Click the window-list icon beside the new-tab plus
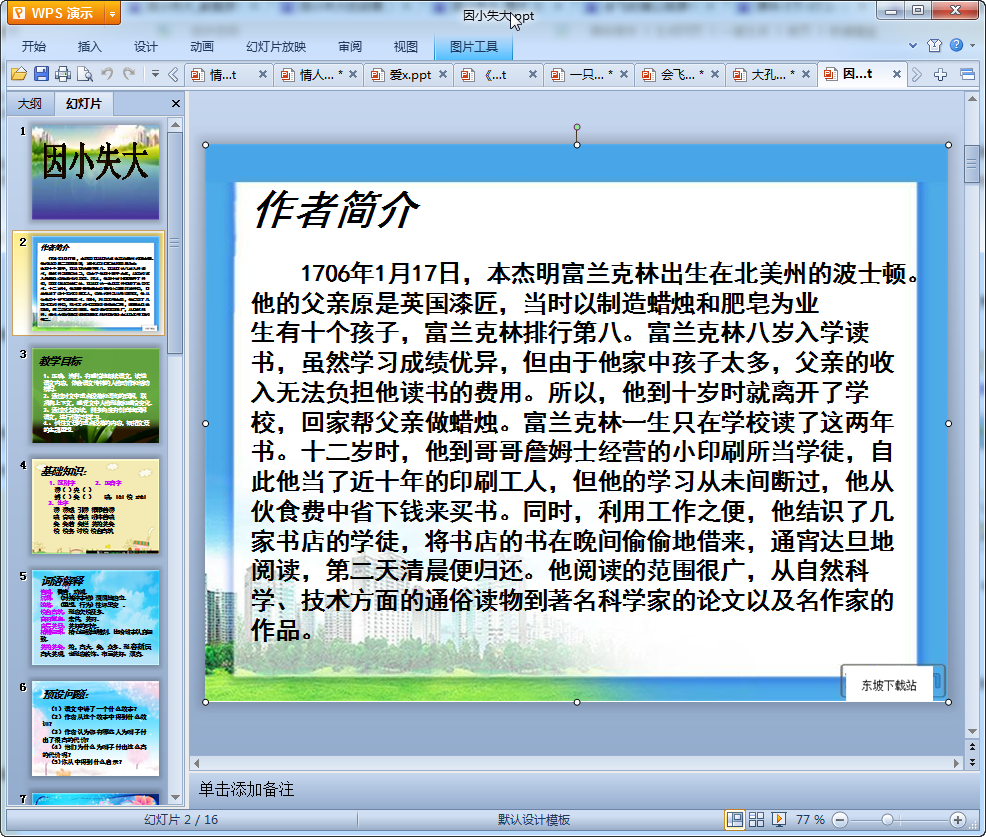The height and width of the screenshot is (837, 986). pyautogui.click(x=967, y=75)
